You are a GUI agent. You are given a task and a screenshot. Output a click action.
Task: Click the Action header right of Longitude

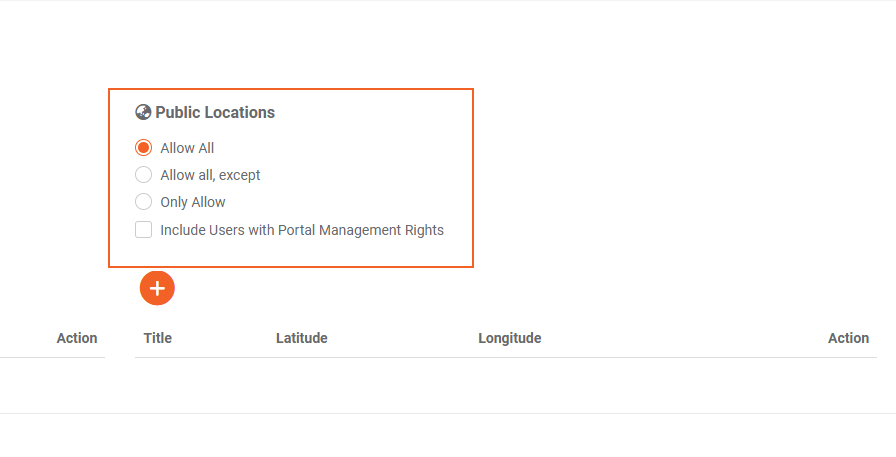point(848,338)
